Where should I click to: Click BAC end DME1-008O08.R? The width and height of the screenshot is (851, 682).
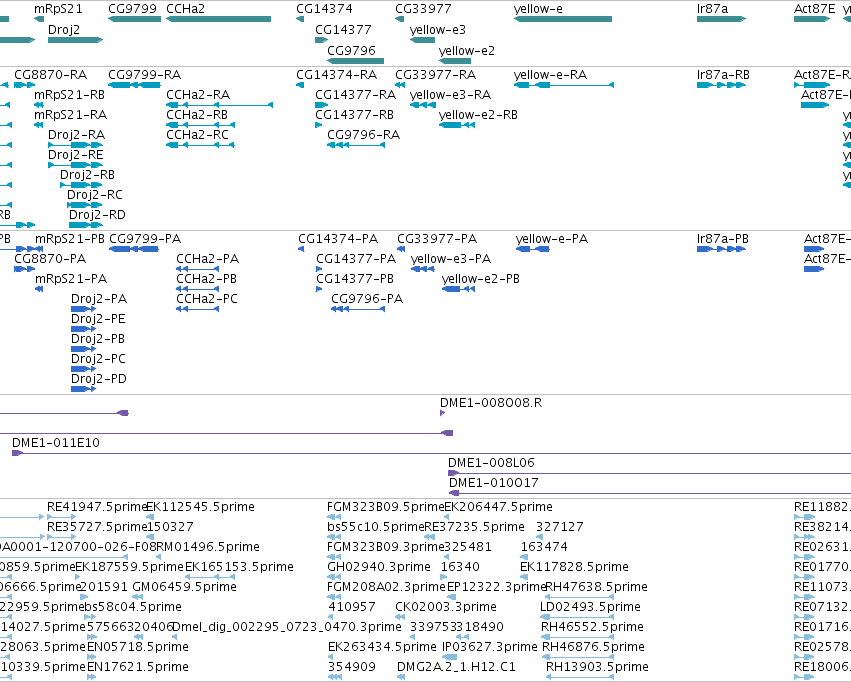click(x=443, y=413)
